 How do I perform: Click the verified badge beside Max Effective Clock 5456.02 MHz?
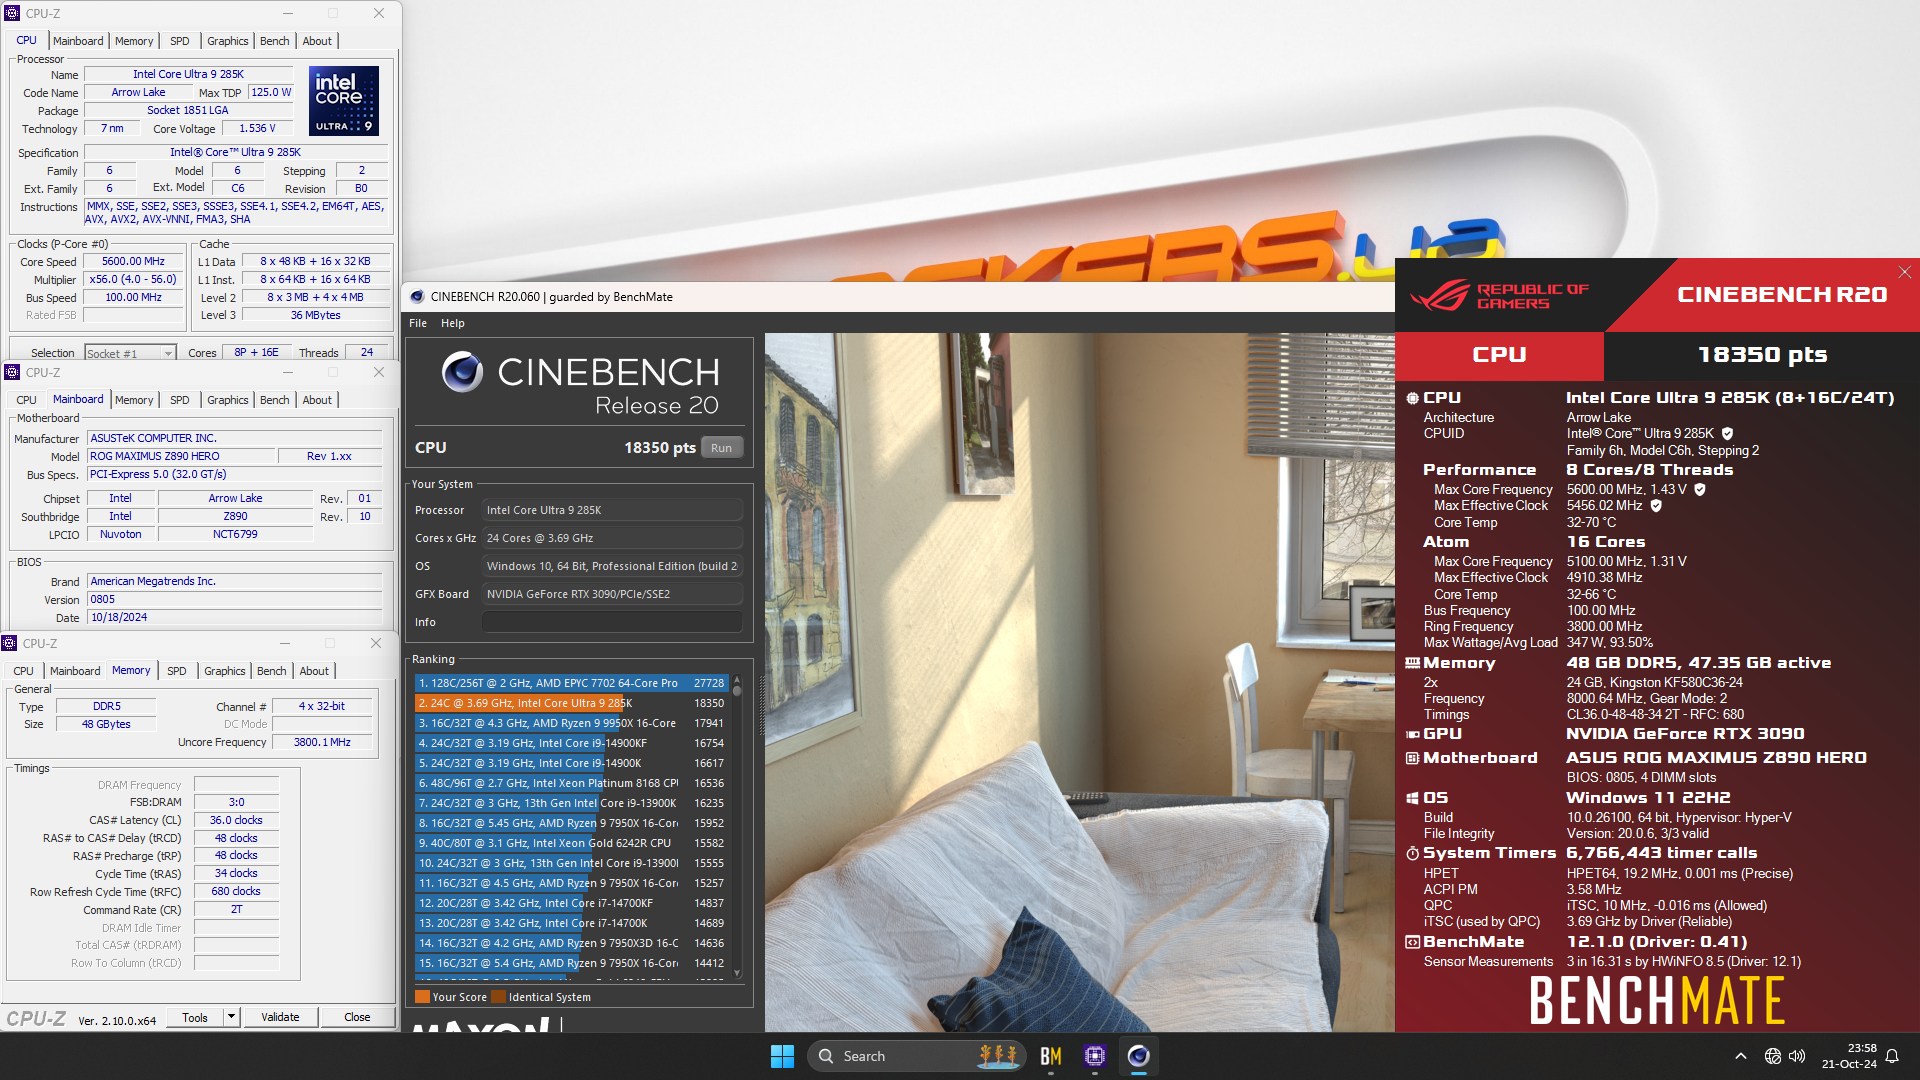(x=1656, y=506)
